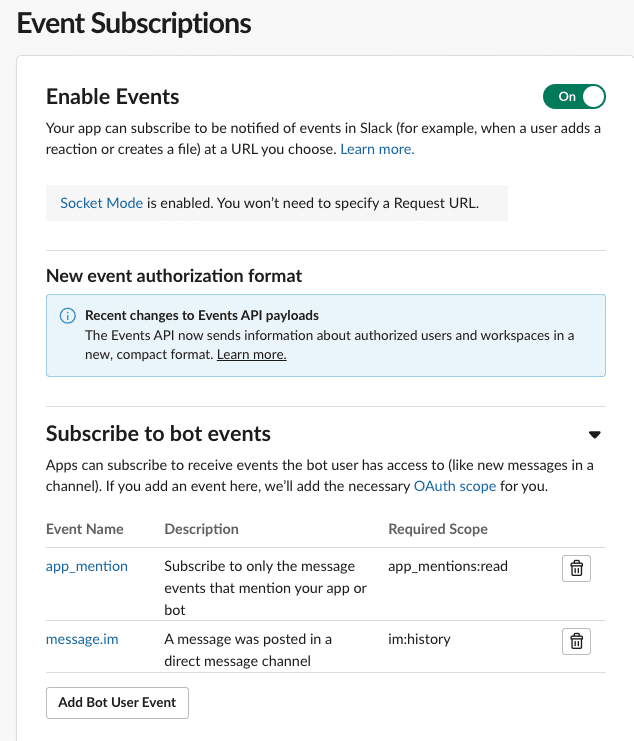Viewport: 634px width, 741px height.
Task: Select the app_mentions:read scope text
Action: pos(448,566)
